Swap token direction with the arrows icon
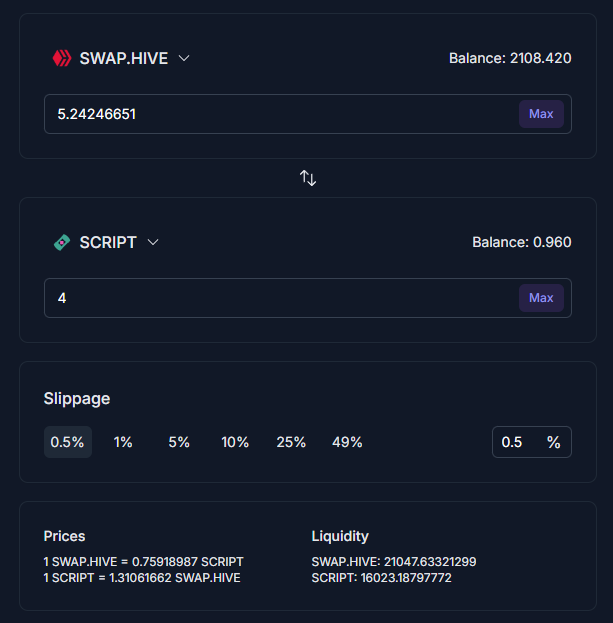 tap(308, 178)
